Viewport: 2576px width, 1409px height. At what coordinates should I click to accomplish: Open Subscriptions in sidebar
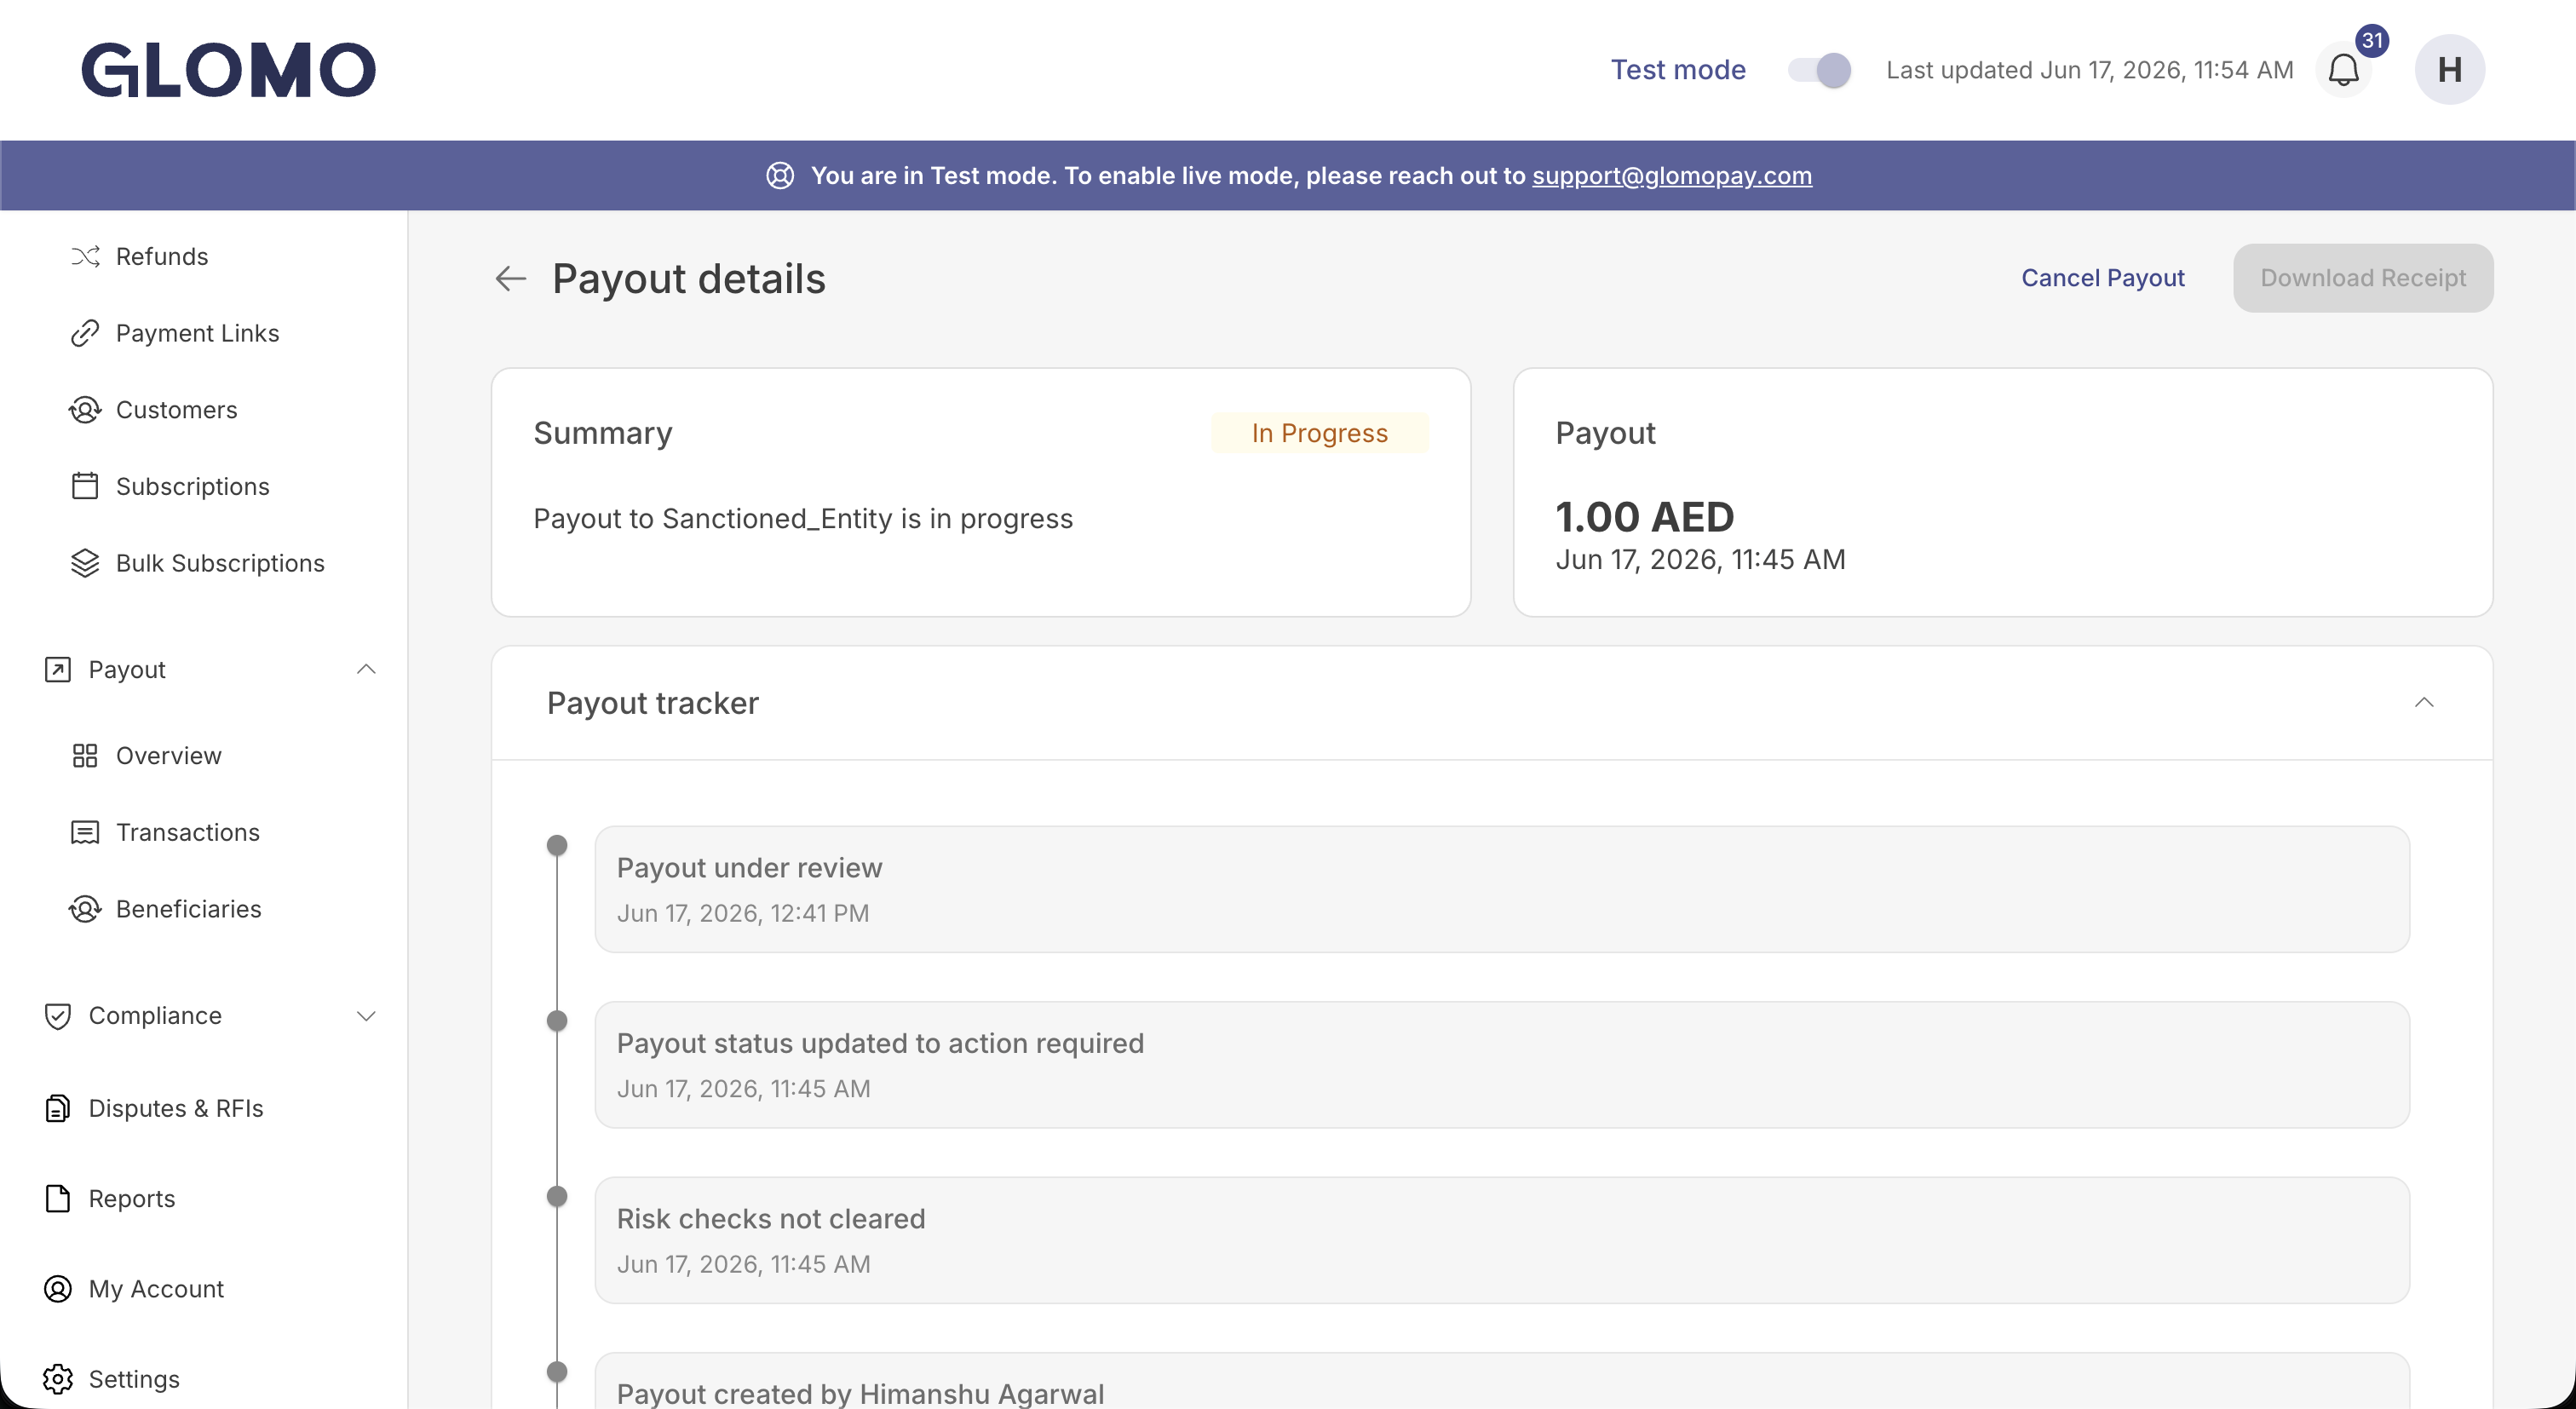193,487
